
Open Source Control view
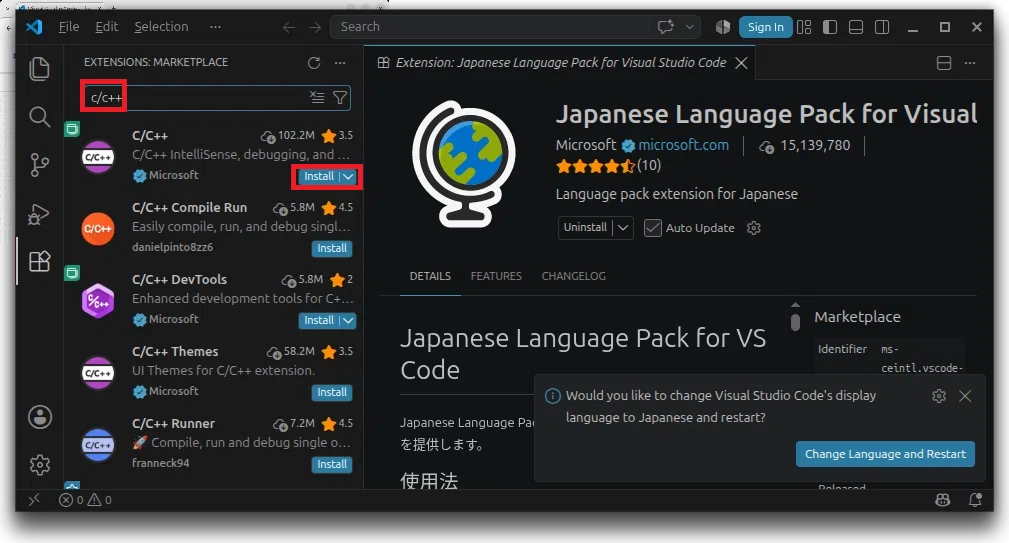[x=39, y=165]
